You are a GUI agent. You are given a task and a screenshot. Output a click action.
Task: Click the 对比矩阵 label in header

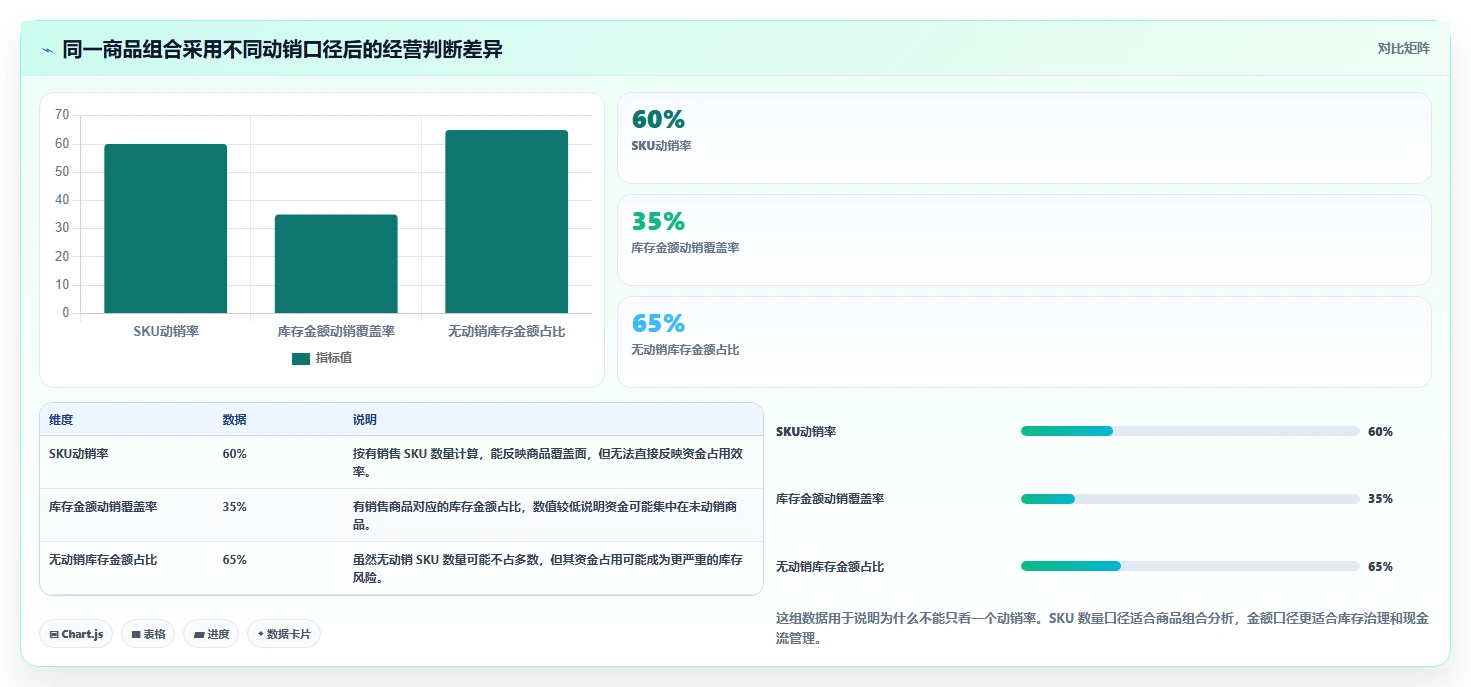click(1404, 49)
